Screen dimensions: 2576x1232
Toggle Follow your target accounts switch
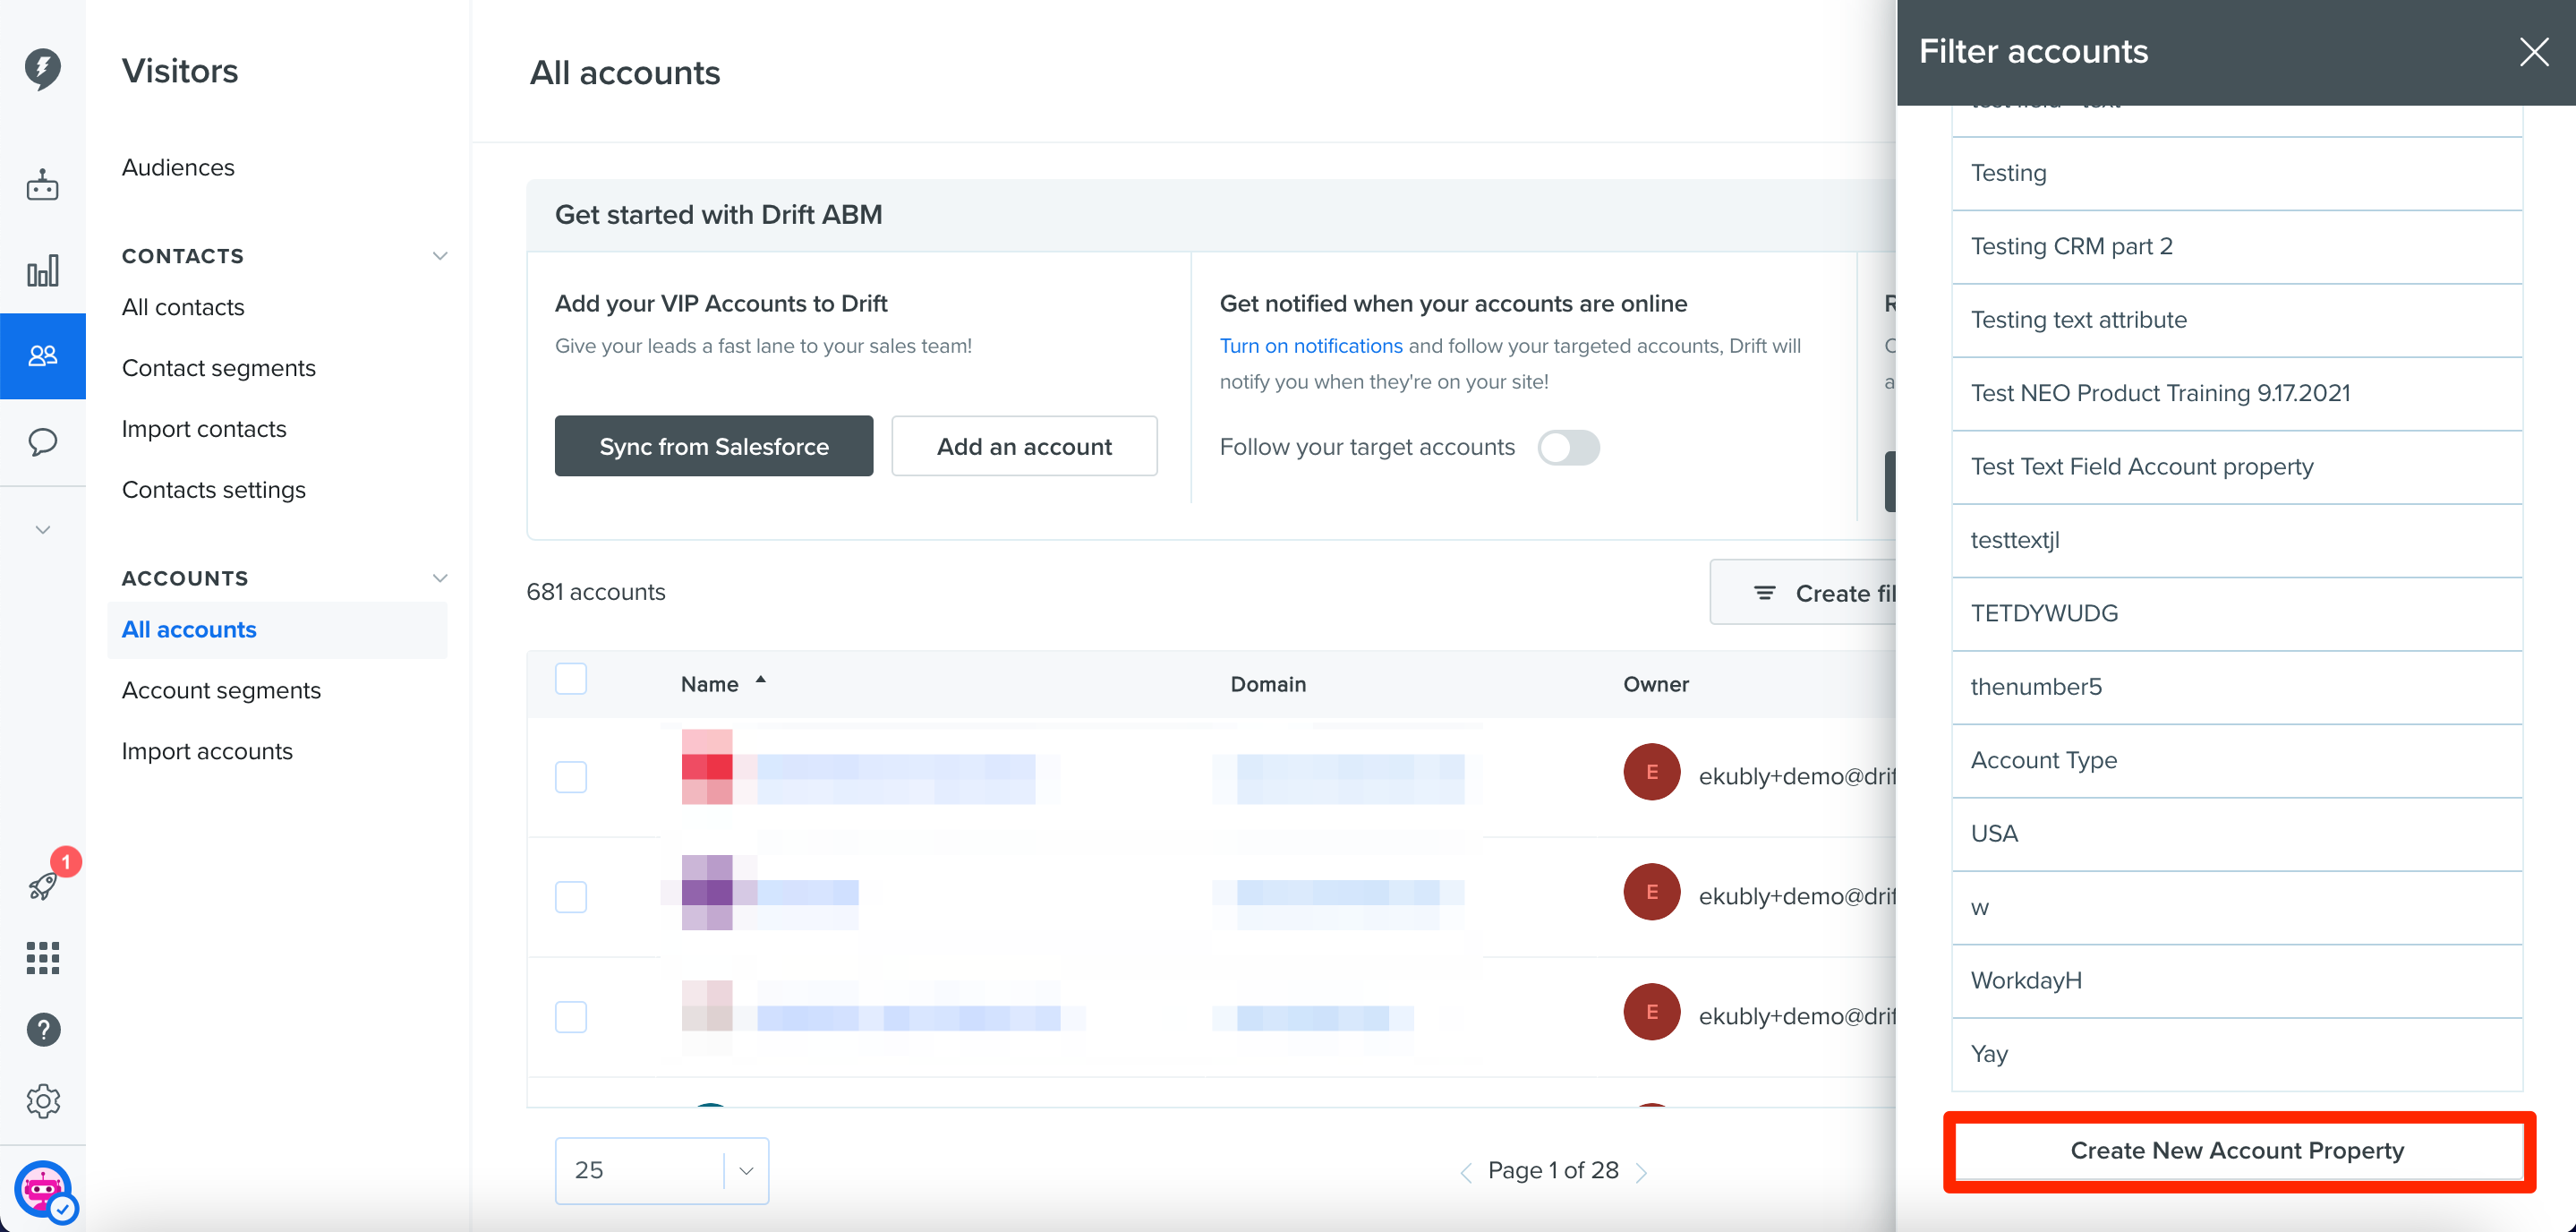[x=1568, y=447]
